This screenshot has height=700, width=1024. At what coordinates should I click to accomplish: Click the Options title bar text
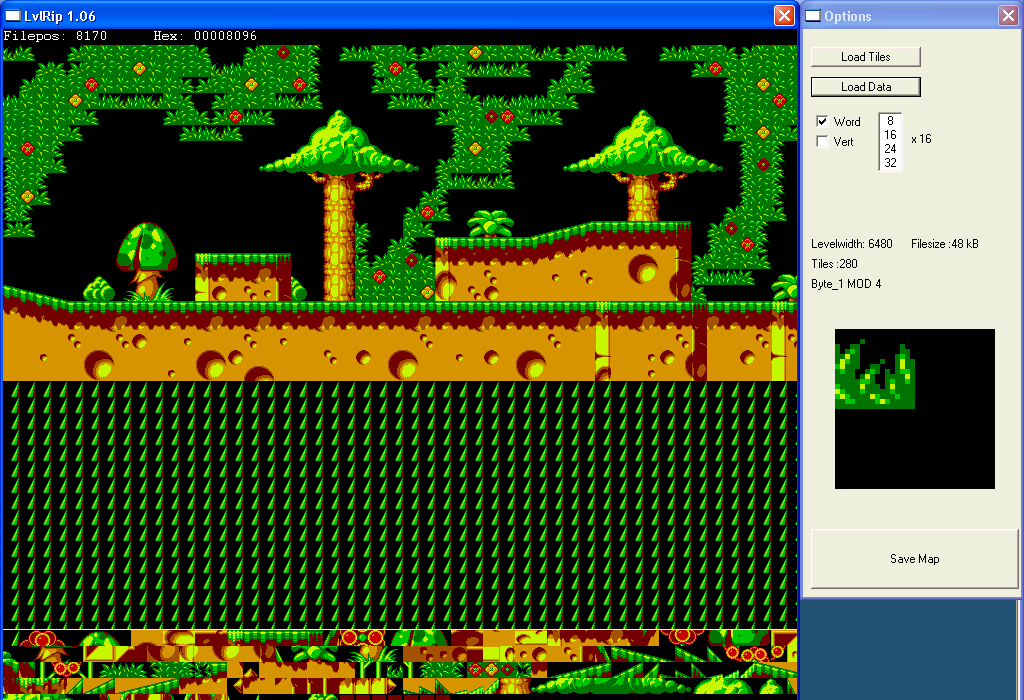tap(848, 16)
